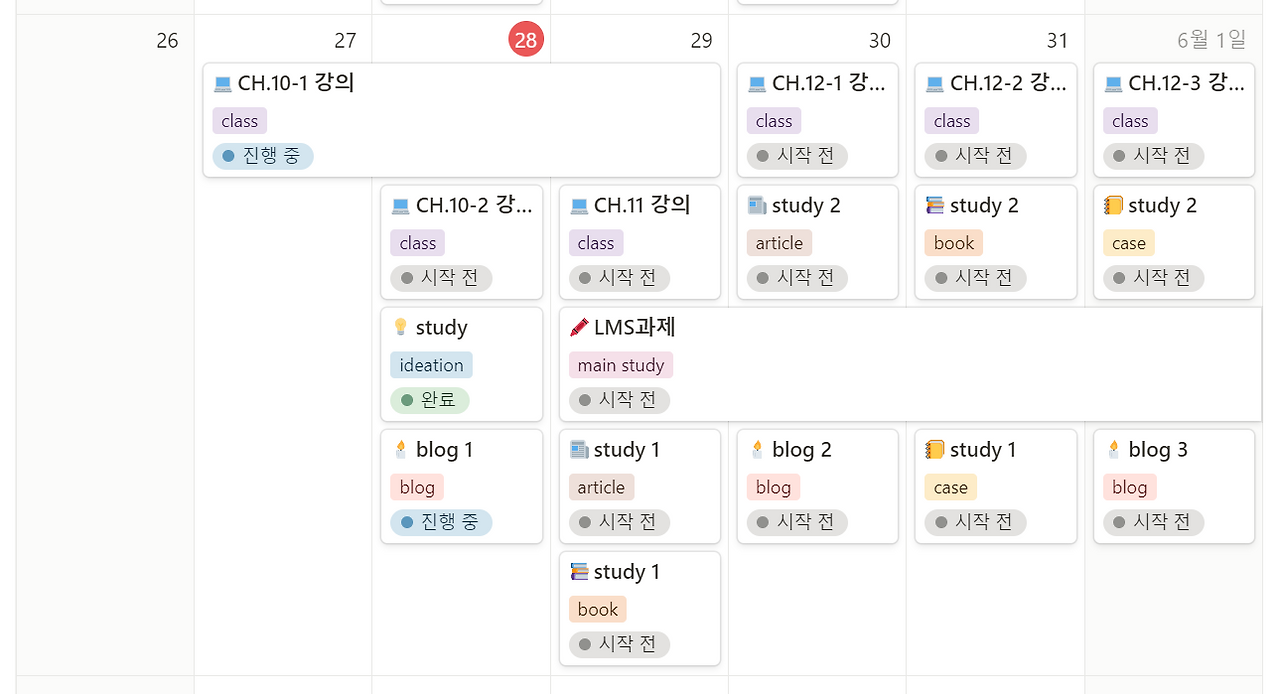The width and height of the screenshot is (1280, 694).
Task: Click the crayon icon on LMS과제 card
Action: point(578,327)
